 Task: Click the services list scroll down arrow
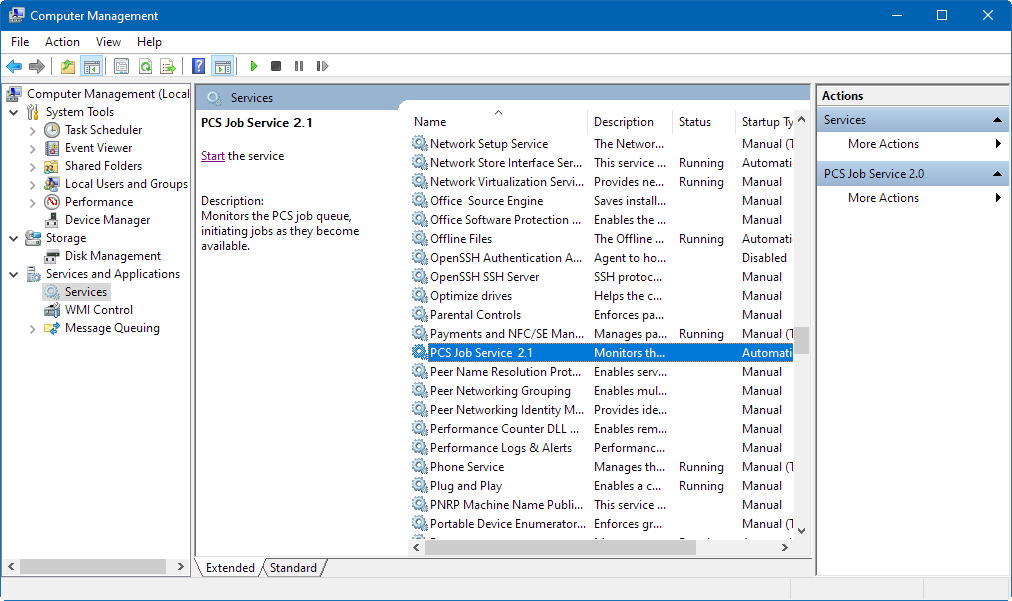(802, 531)
